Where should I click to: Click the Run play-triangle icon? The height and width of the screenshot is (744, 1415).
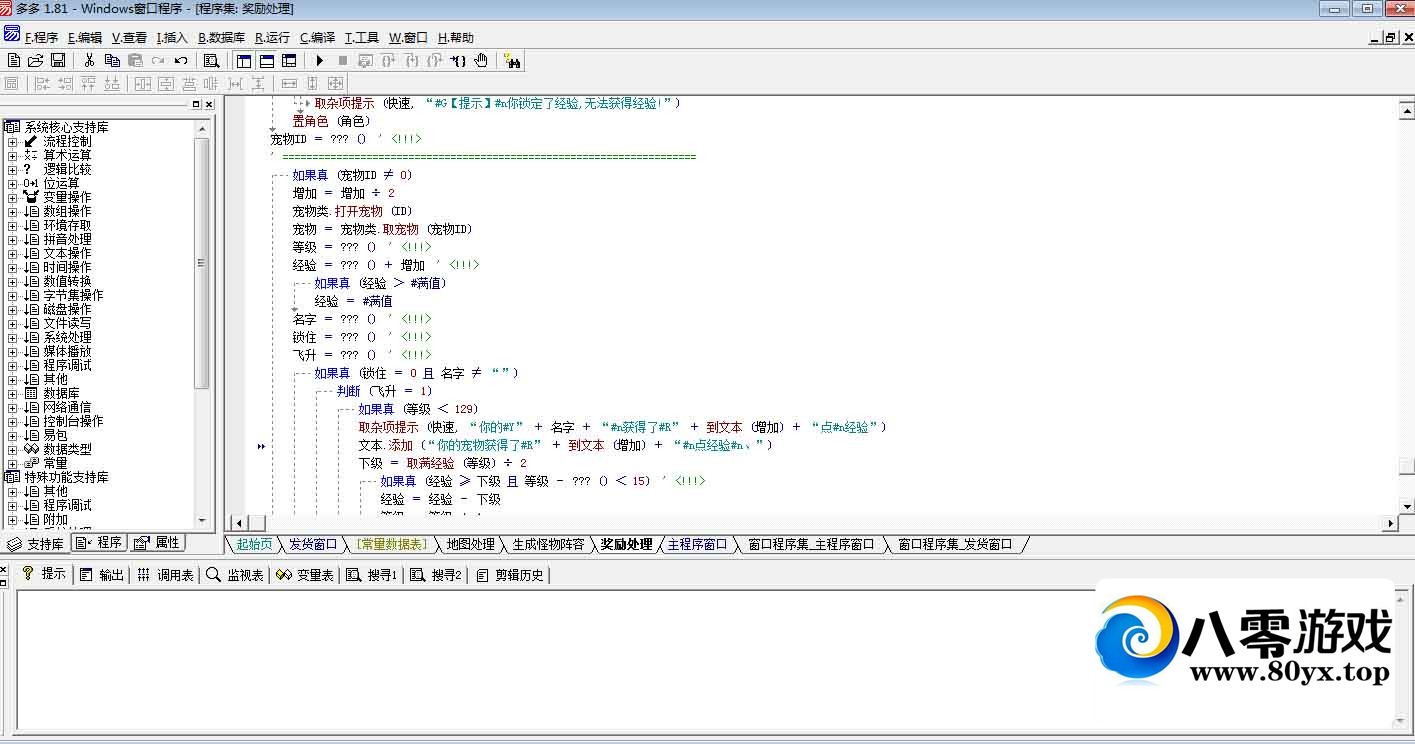320,61
